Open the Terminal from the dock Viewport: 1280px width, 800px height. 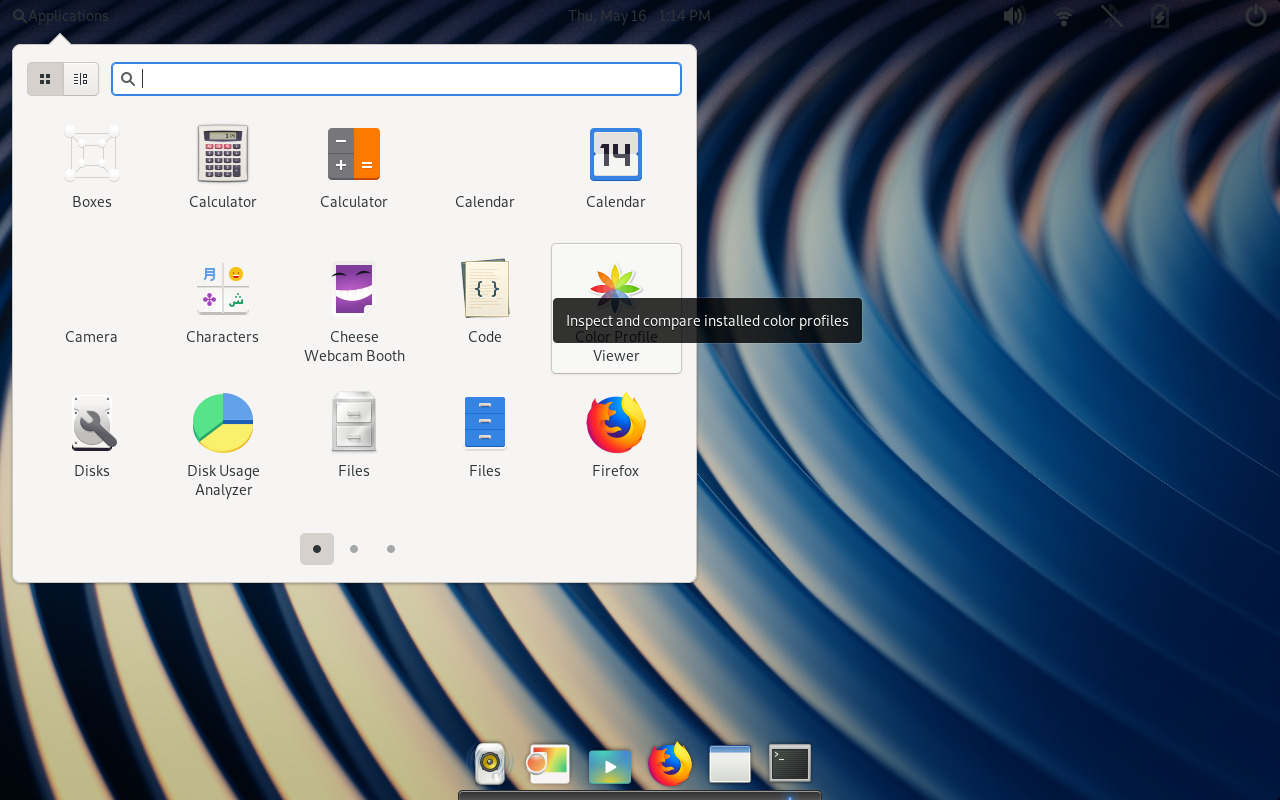click(789, 763)
